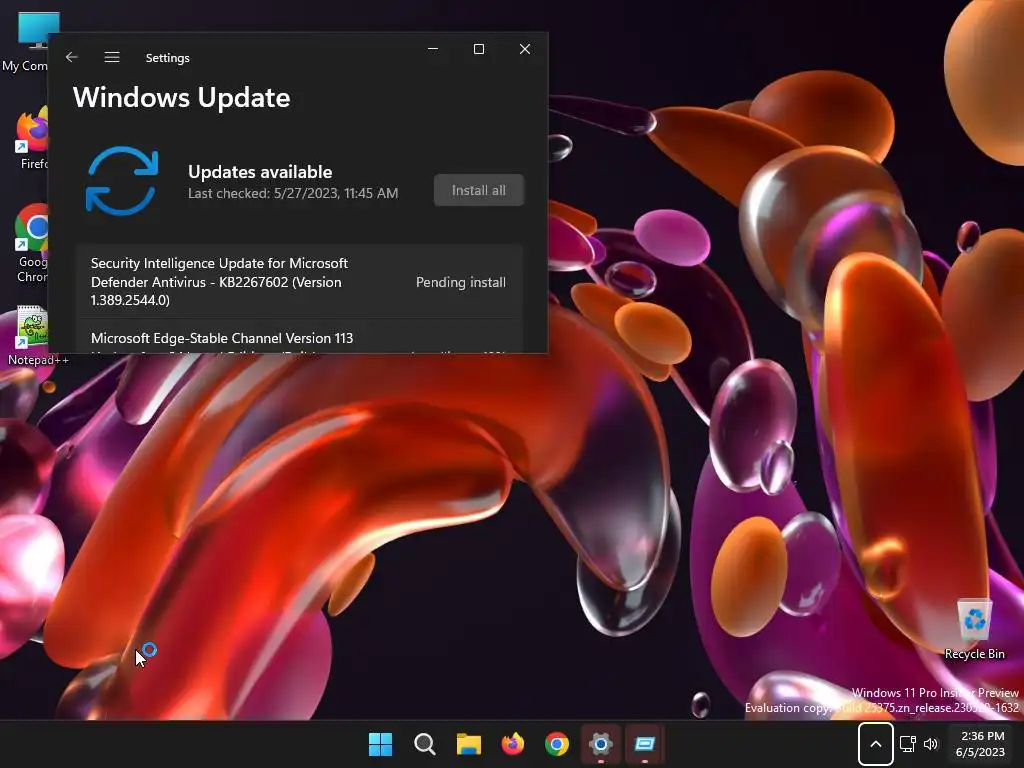The height and width of the screenshot is (768, 1024).
Task: Select Microsoft Edge-Stable Channel Version 113 update
Action: tap(300, 337)
